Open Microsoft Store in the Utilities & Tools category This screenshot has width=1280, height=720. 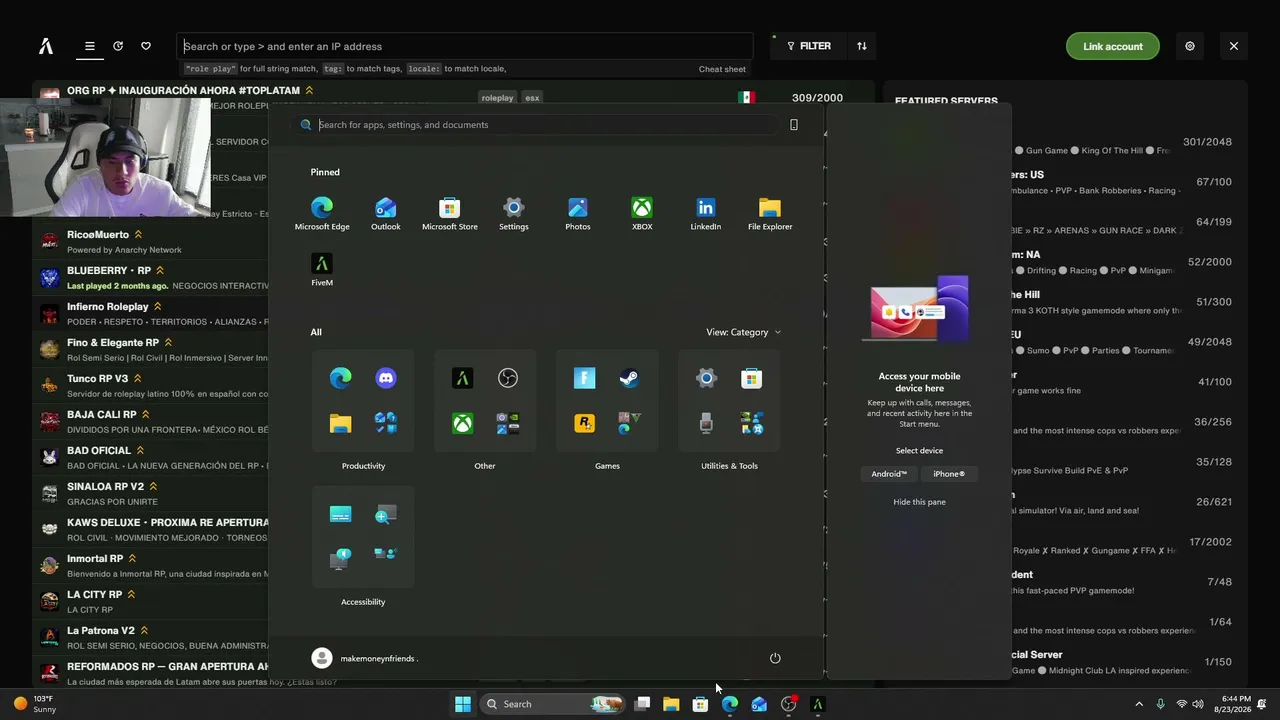tap(752, 378)
